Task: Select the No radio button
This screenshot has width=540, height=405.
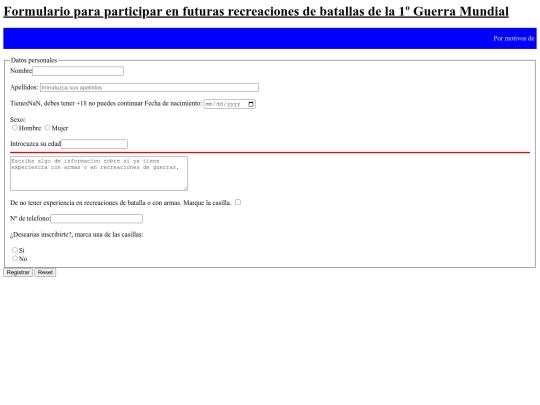Action: point(15,258)
